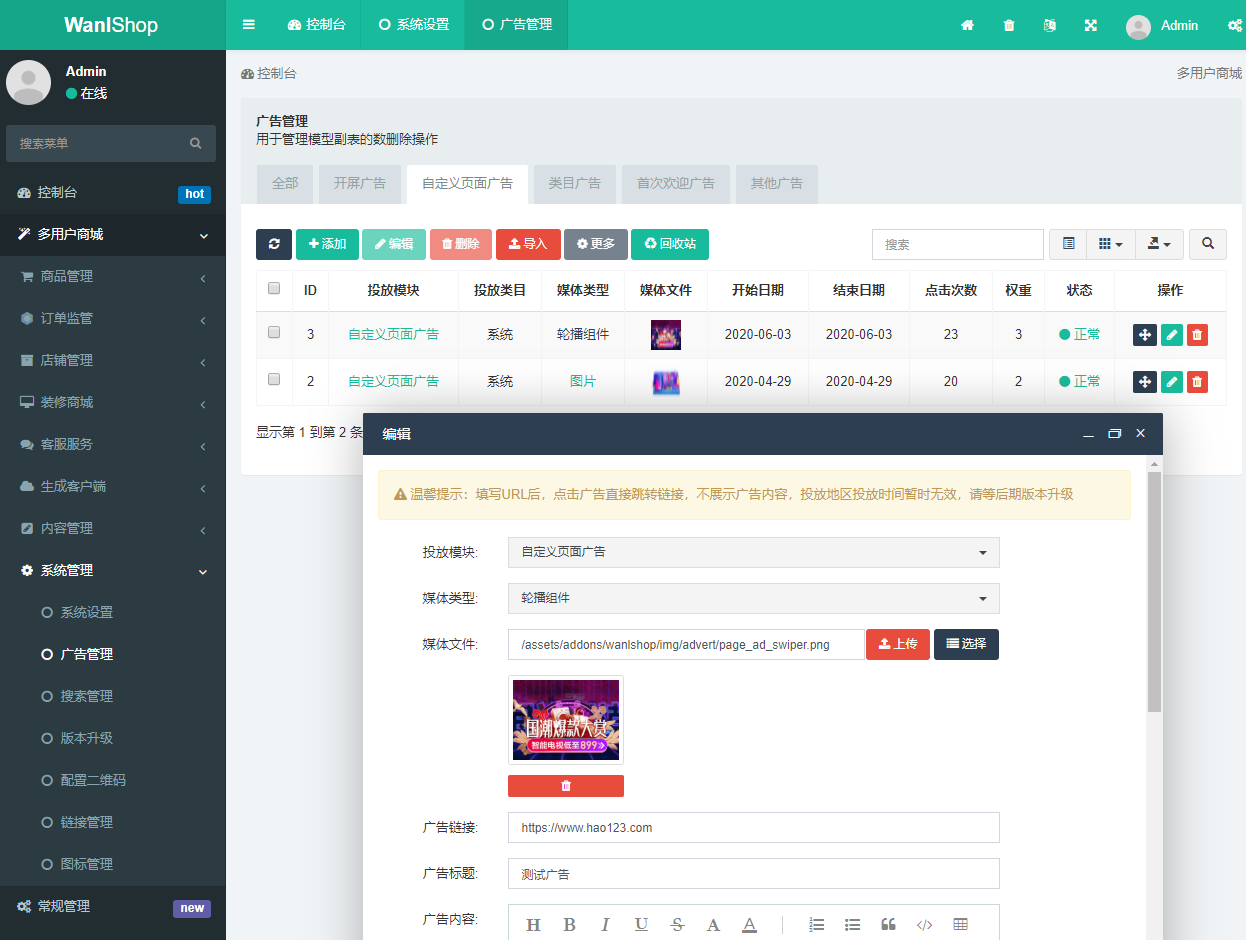Click the trash icon in top bar
The image size is (1246, 940).
coord(1009,25)
